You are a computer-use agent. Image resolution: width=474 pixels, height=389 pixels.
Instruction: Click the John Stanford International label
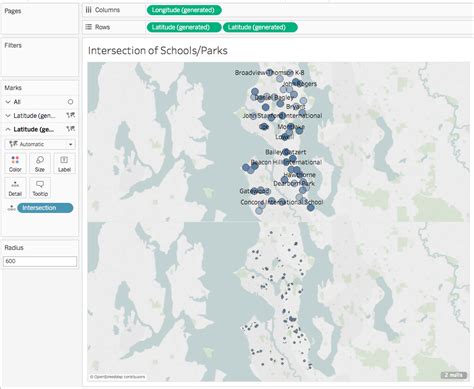pyautogui.click(x=282, y=116)
